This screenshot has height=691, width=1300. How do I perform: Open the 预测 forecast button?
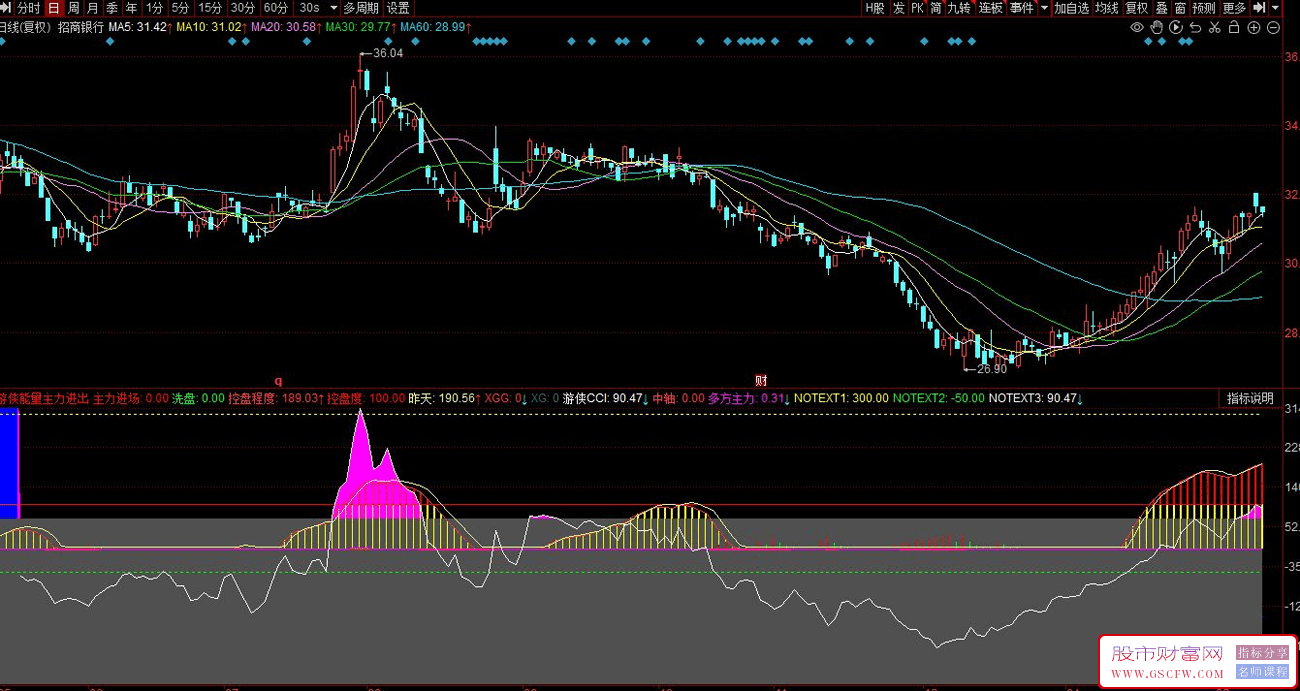click(1204, 7)
